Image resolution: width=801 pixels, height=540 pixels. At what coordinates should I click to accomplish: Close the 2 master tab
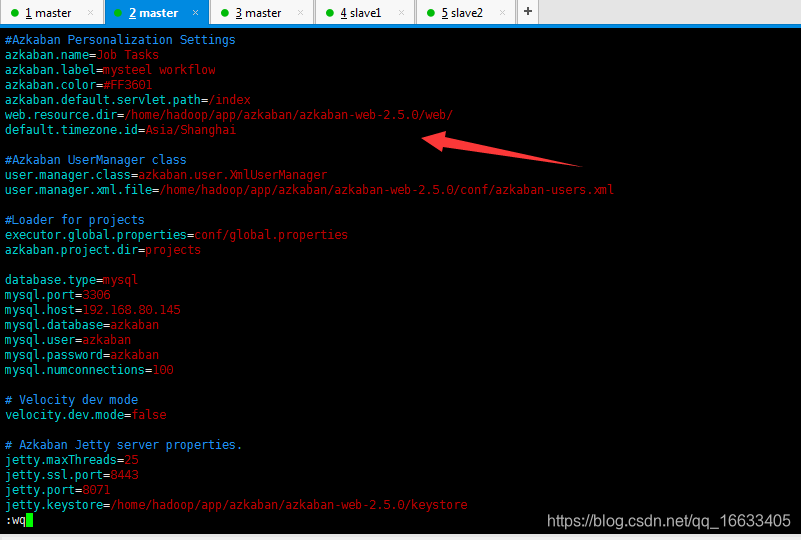point(195,13)
